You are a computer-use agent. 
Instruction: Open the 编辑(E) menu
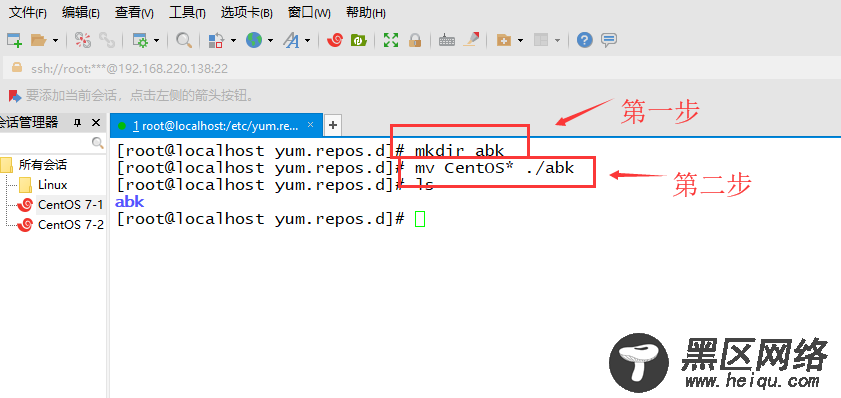pyautogui.click(x=80, y=13)
